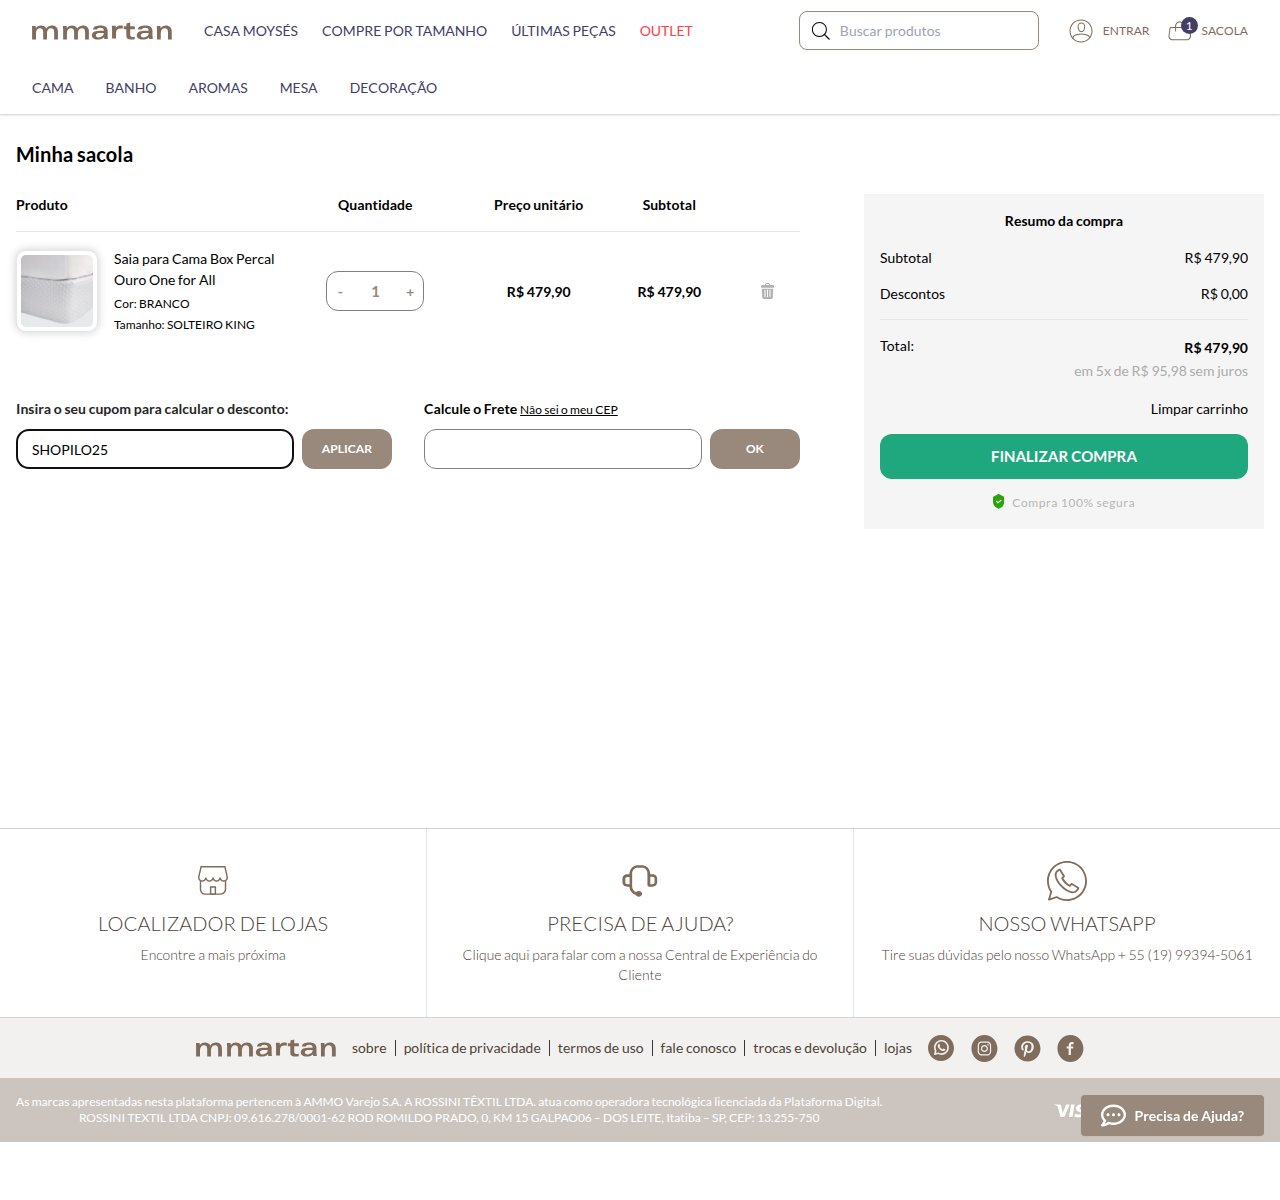
Task: Open fale conosco footer link
Action: pyautogui.click(x=698, y=1048)
